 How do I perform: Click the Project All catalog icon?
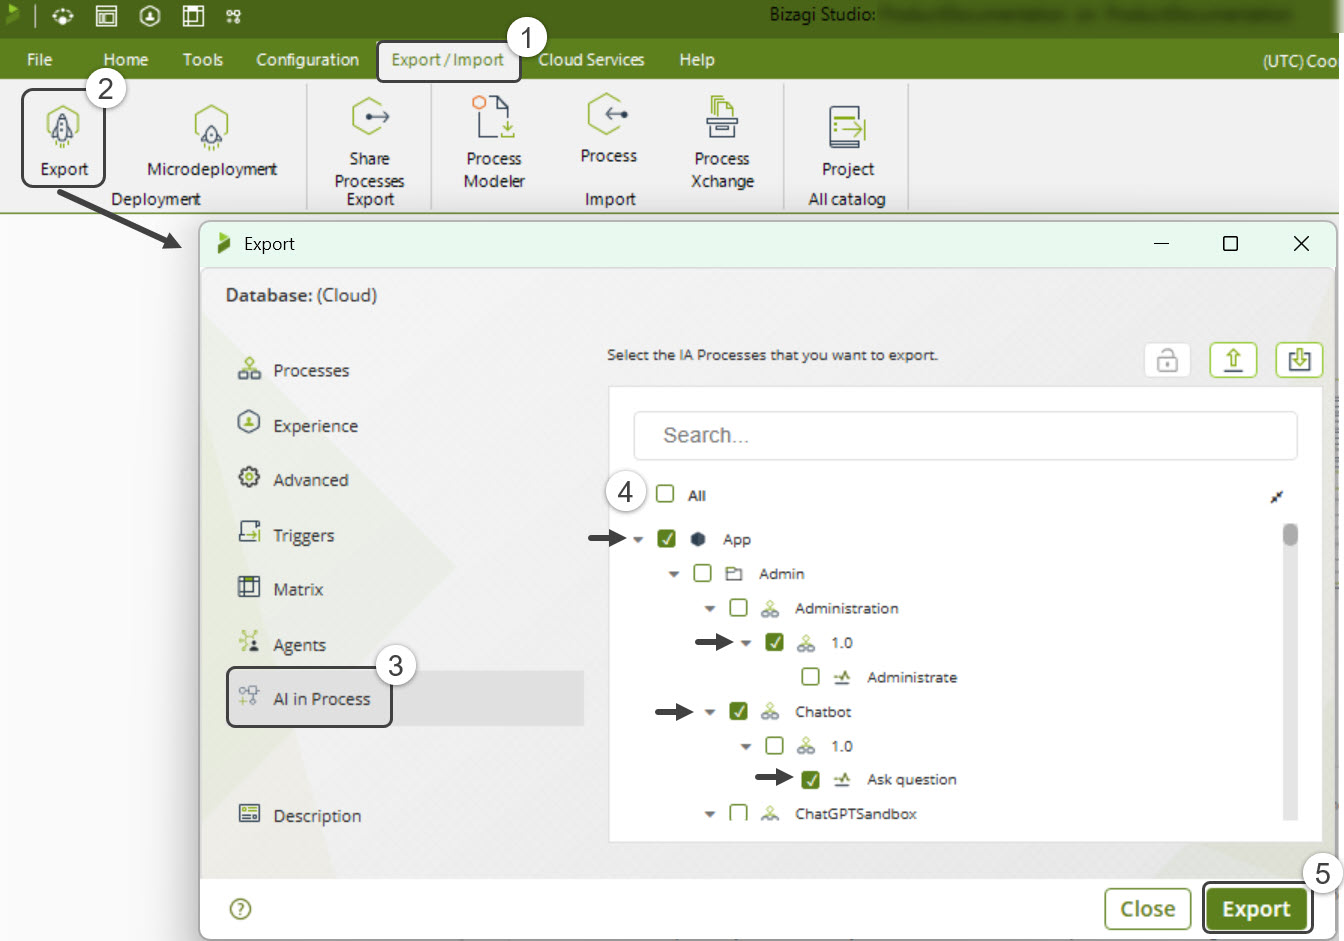point(847,128)
